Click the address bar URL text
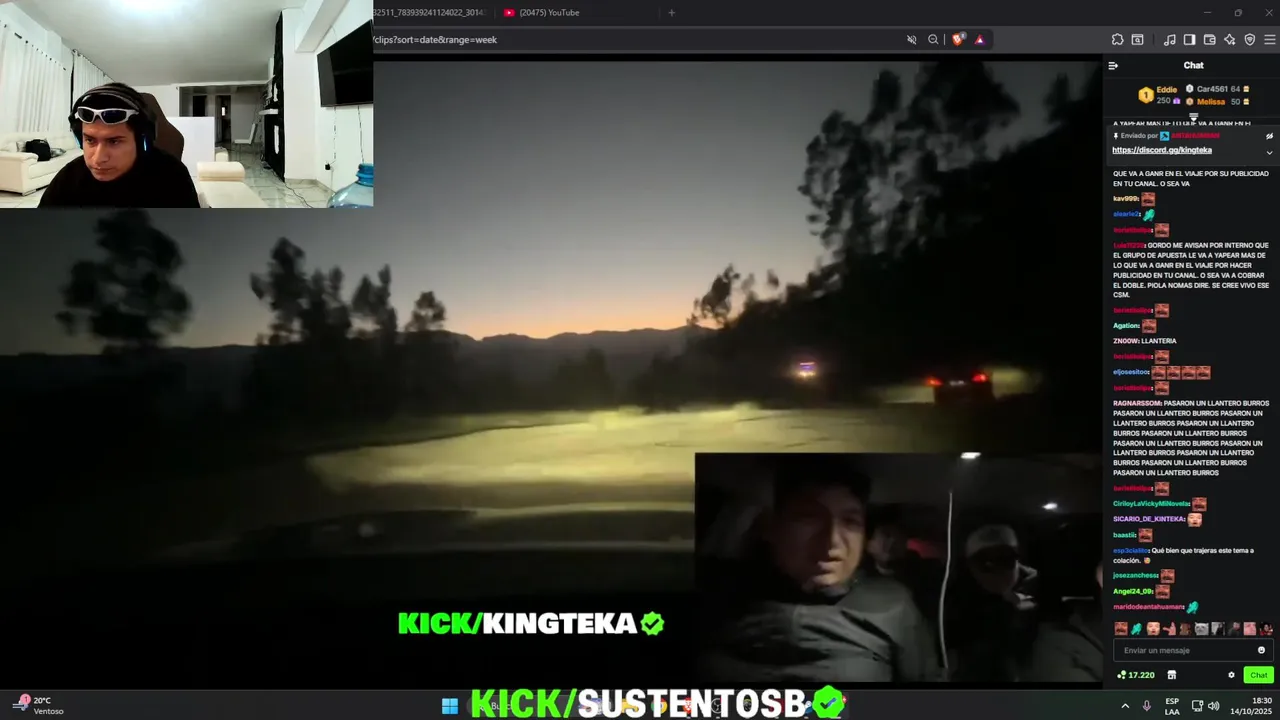 (435, 40)
